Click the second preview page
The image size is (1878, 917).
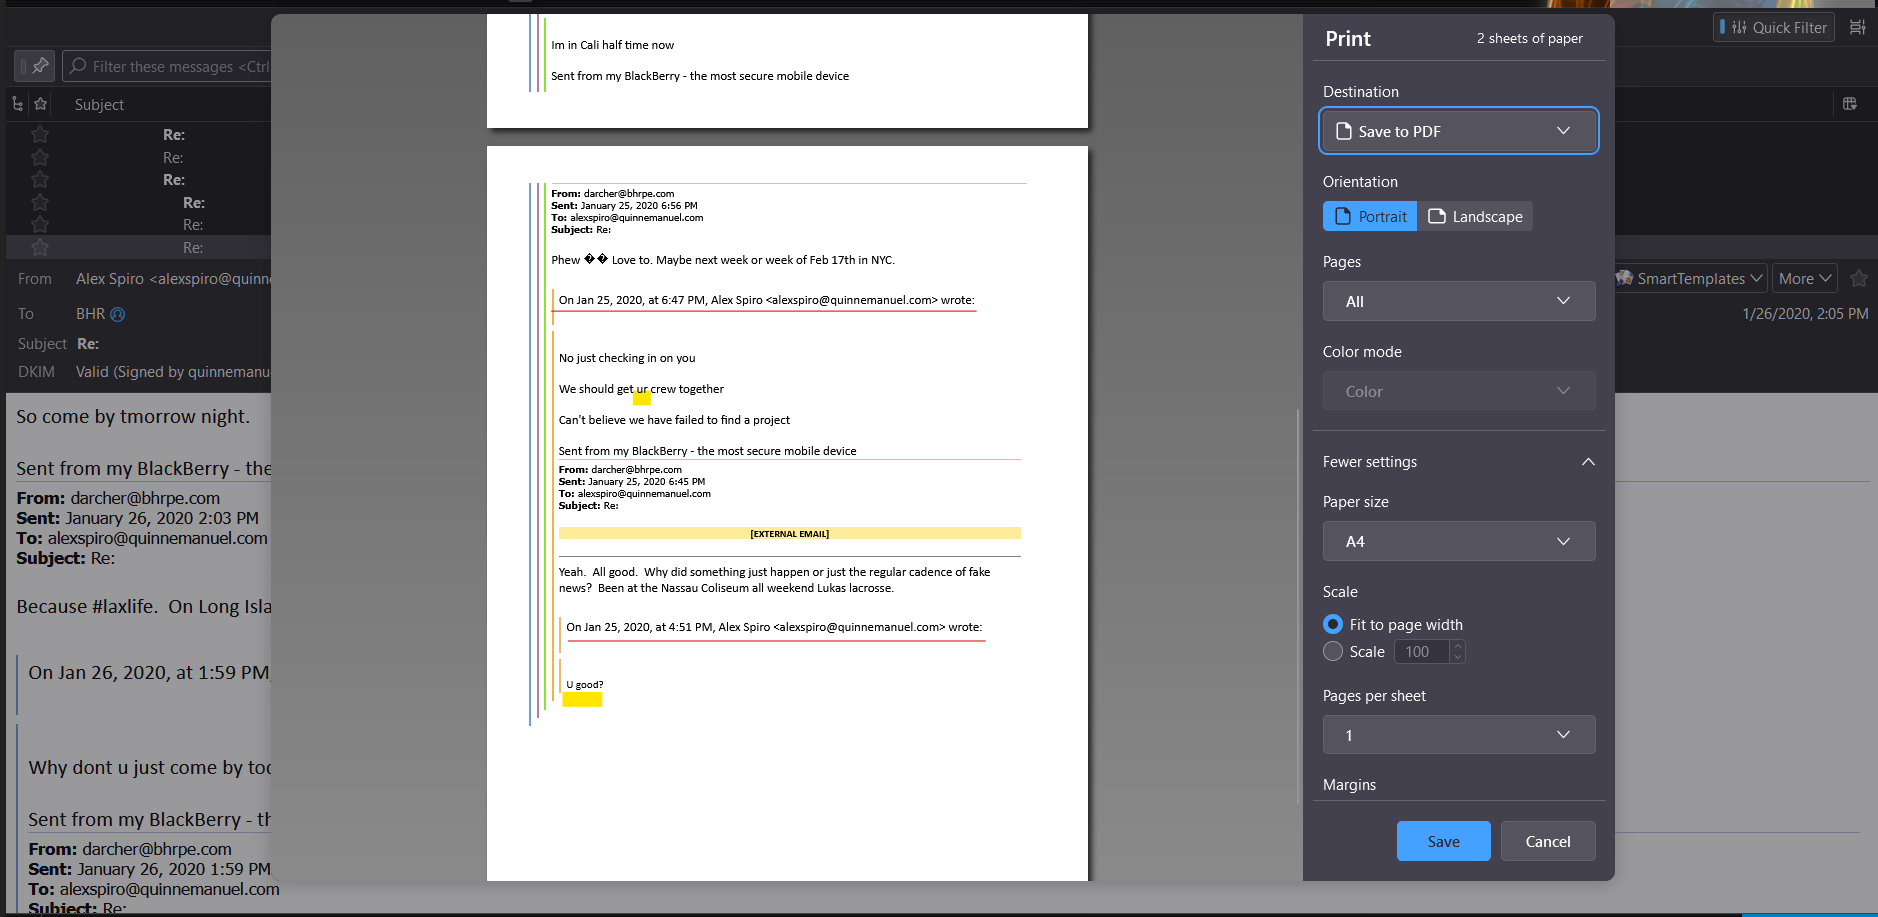[x=787, y=513]
